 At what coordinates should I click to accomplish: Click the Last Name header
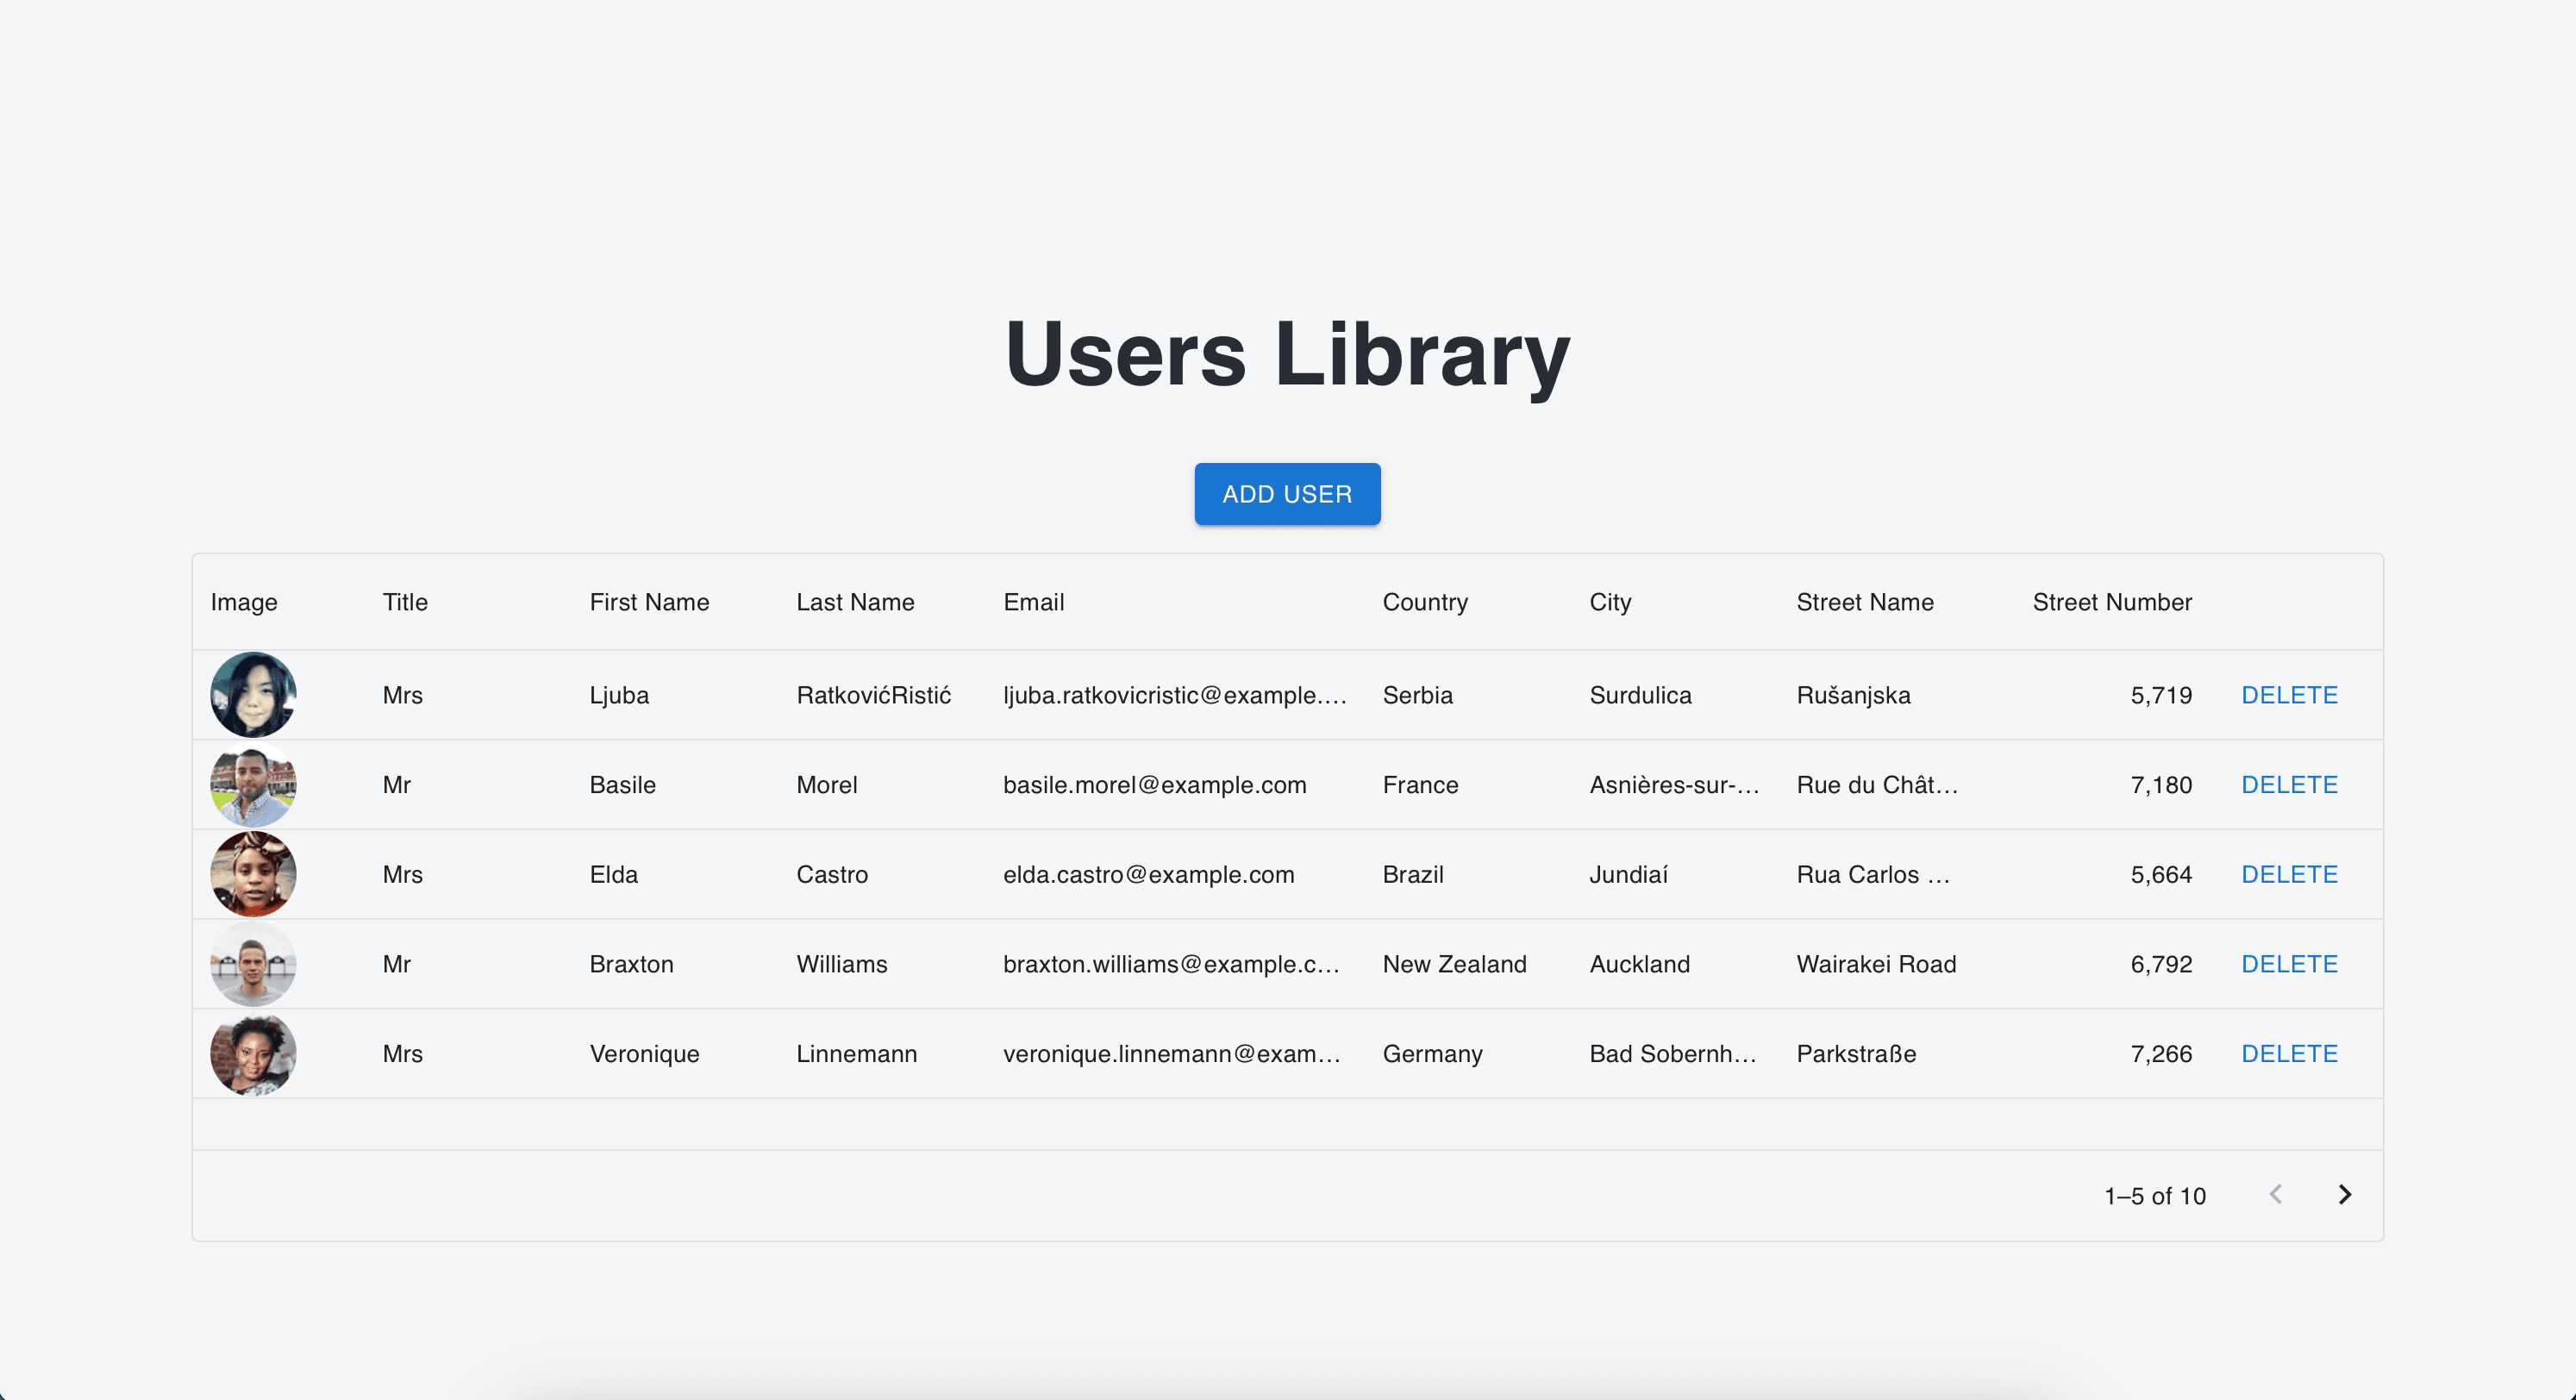point(855,602)
